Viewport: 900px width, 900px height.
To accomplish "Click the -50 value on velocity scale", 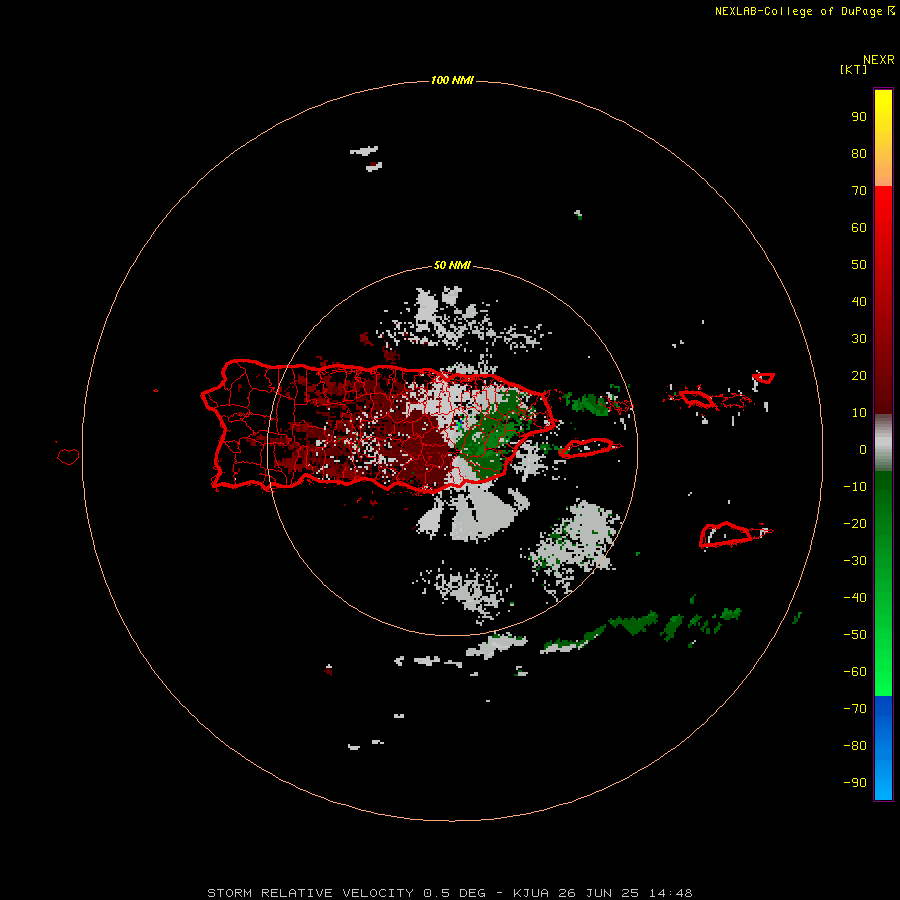I will 855,635.
